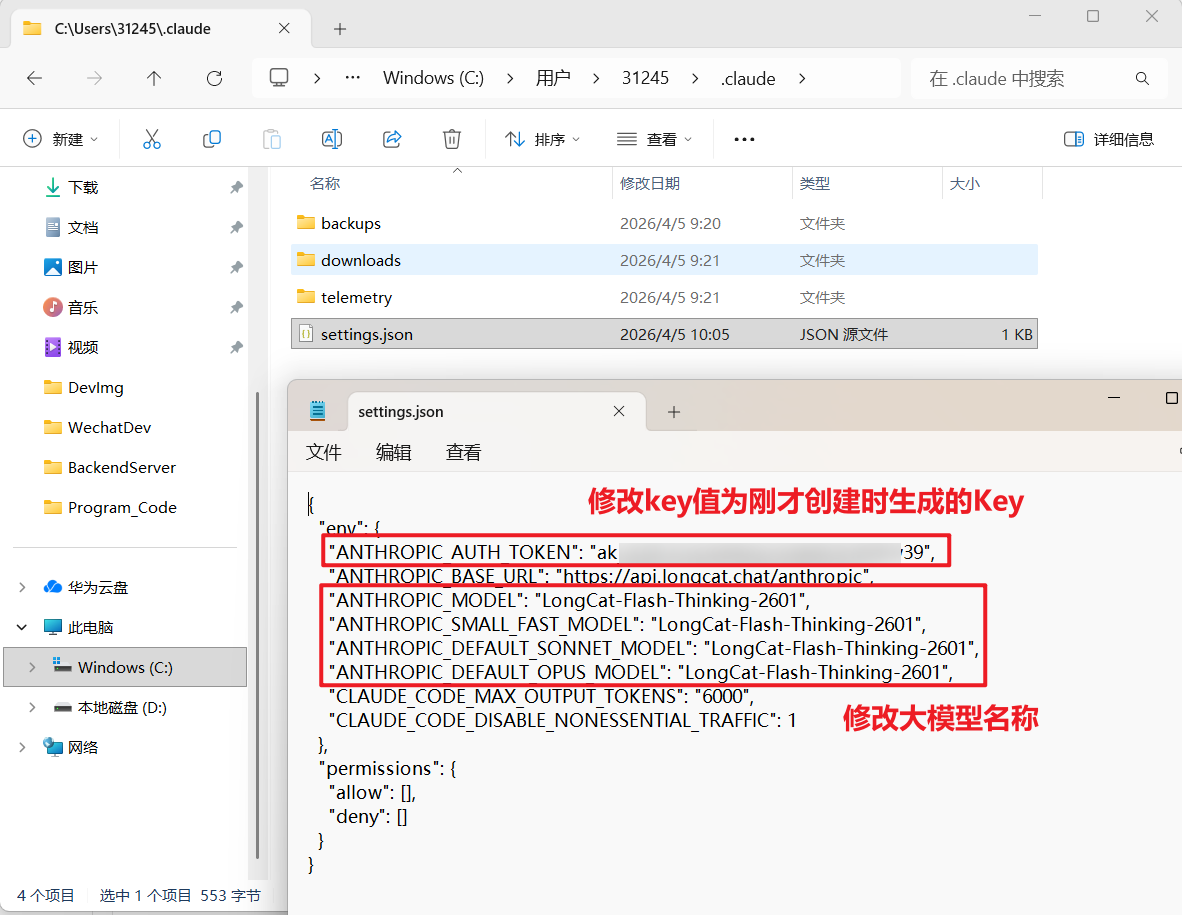Click 31245 in the breadcrumb path

pyautogui.click(x=645, y=78)
